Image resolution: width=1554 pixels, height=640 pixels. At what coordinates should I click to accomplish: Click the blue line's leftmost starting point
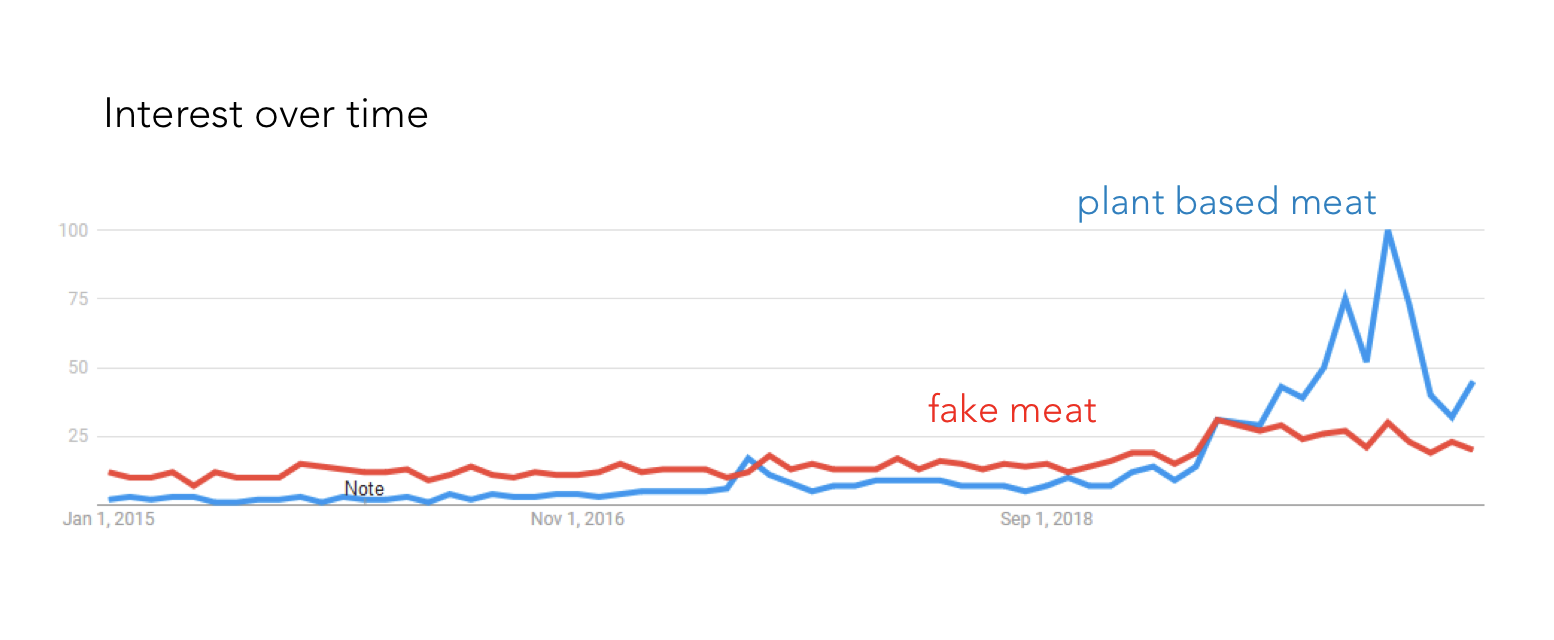tap(110, 499)
